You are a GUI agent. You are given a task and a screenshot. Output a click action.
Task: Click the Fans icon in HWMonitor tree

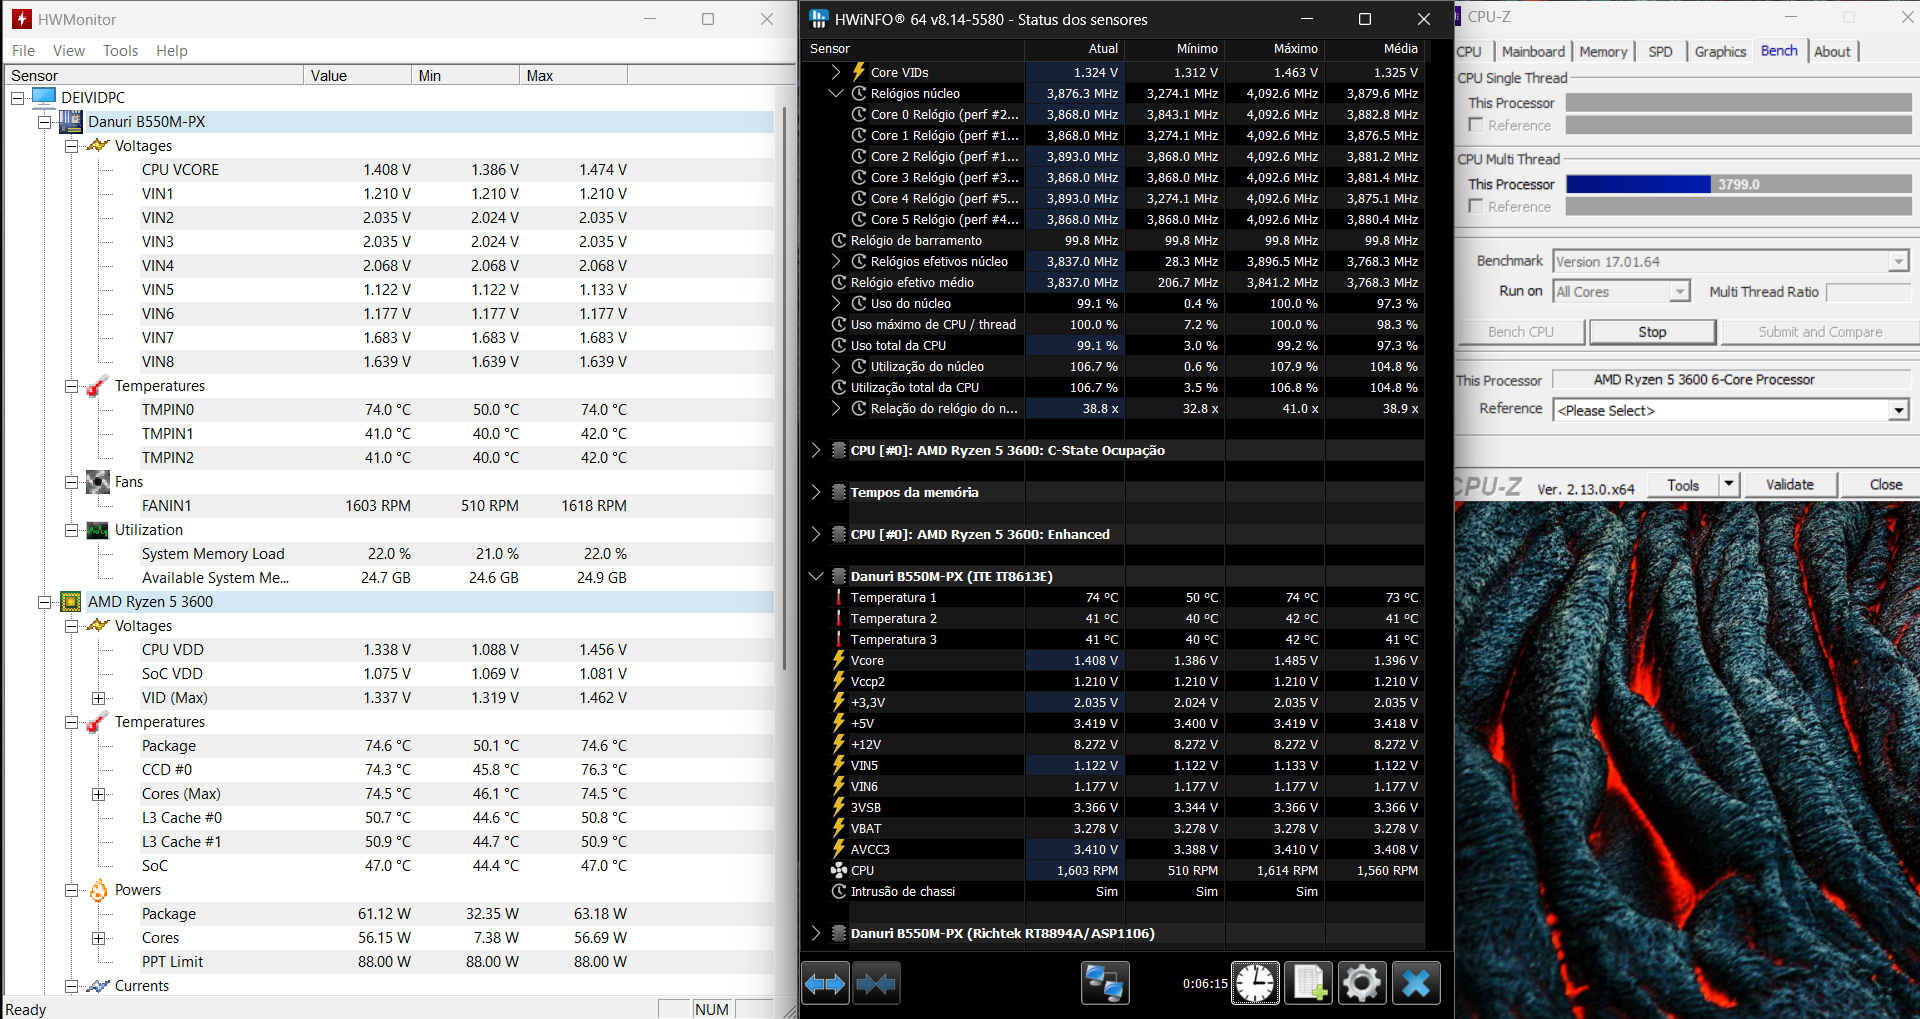[98, 481]
